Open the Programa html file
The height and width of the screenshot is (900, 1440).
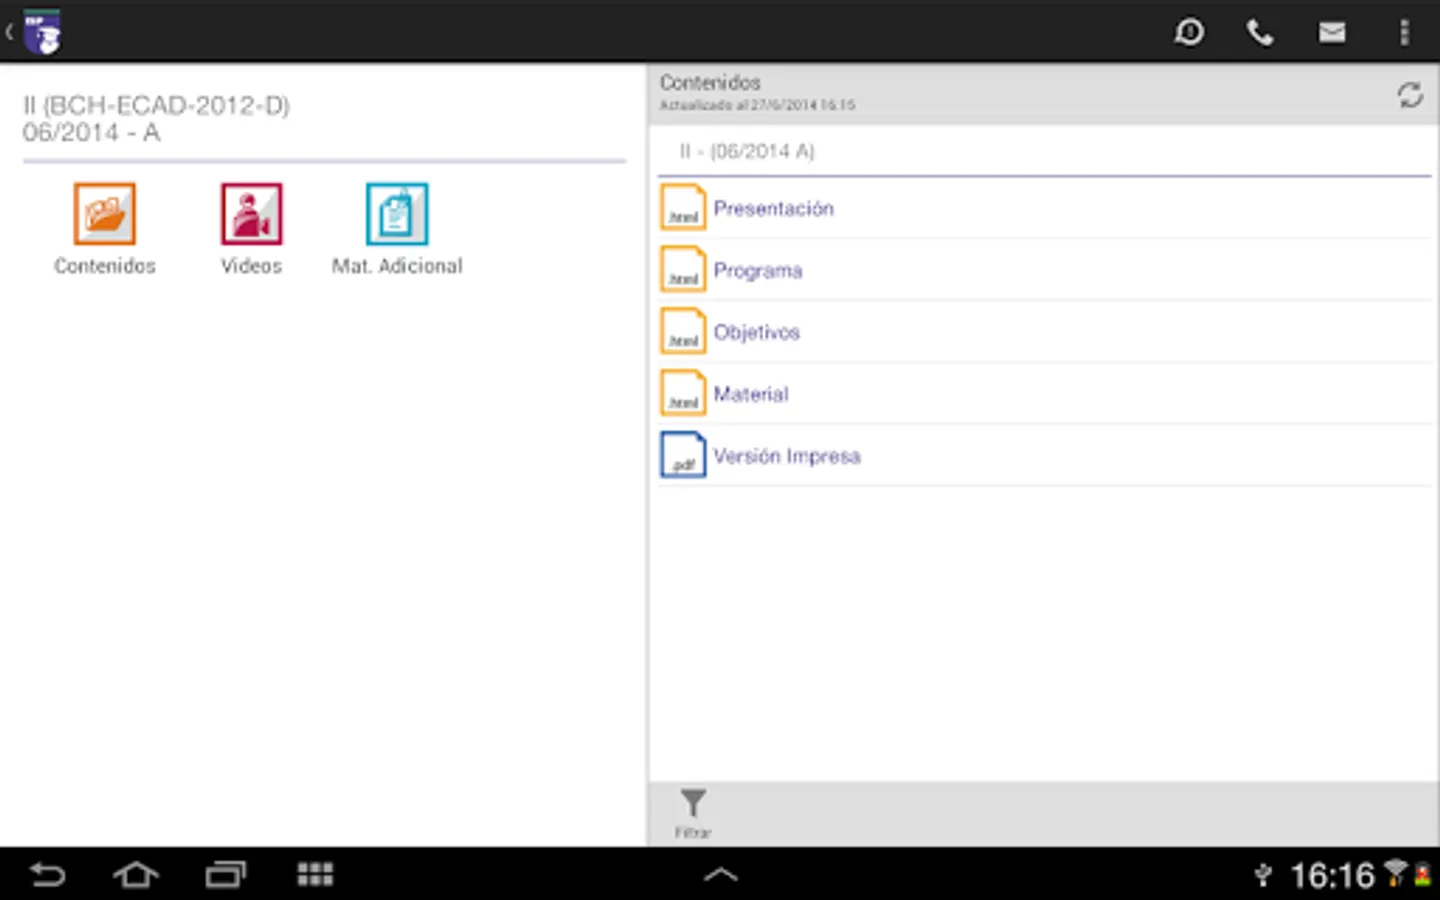pyautogui.click(x=757, y=270)
